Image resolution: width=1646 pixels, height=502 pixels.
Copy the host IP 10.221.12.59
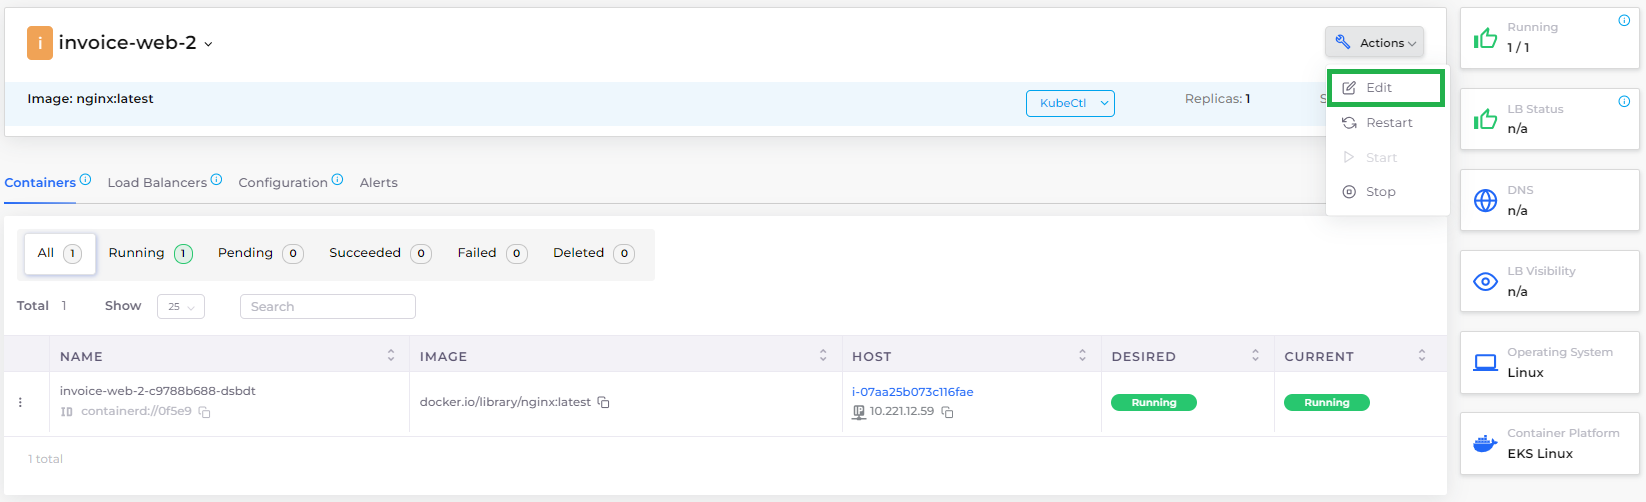(x=947, y=412)
